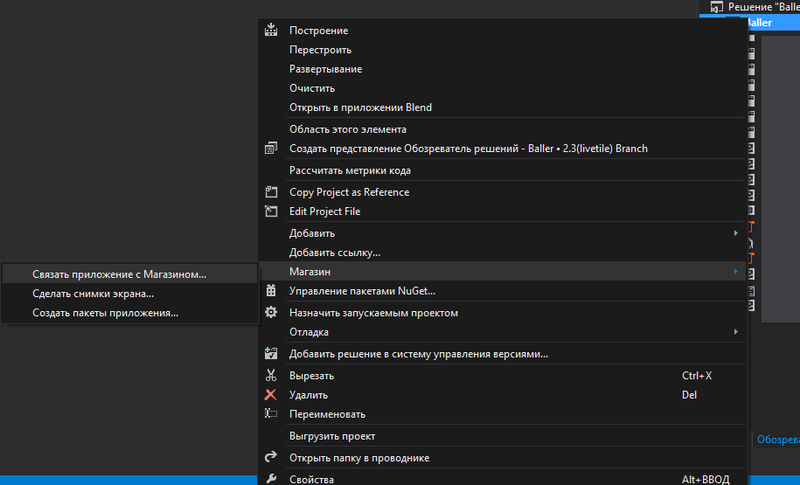This screenshot has width=800, height=485.
Task: Choose Copy Project as Reference
Action: tap(503, 192)
